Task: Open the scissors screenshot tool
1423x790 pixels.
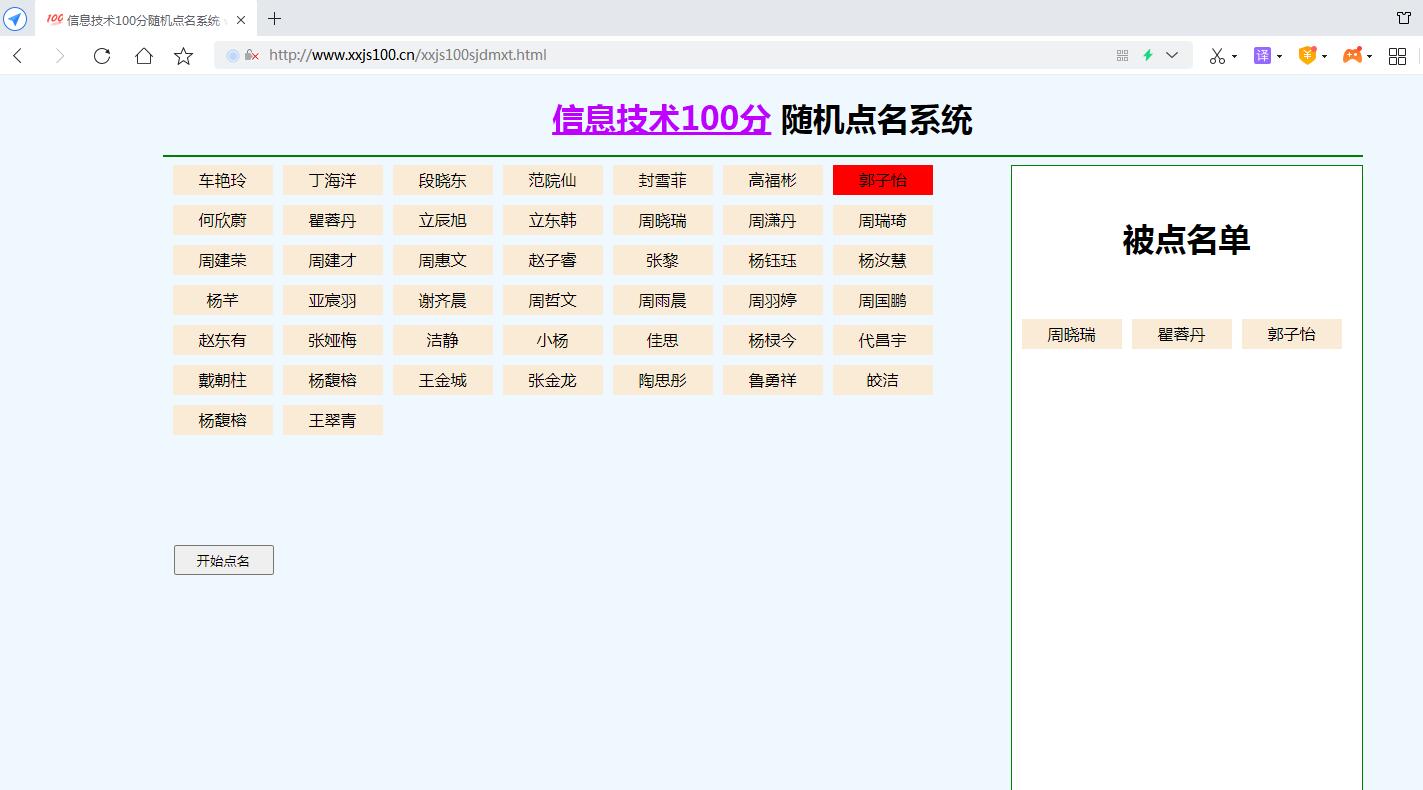Action: [1217, 56]
